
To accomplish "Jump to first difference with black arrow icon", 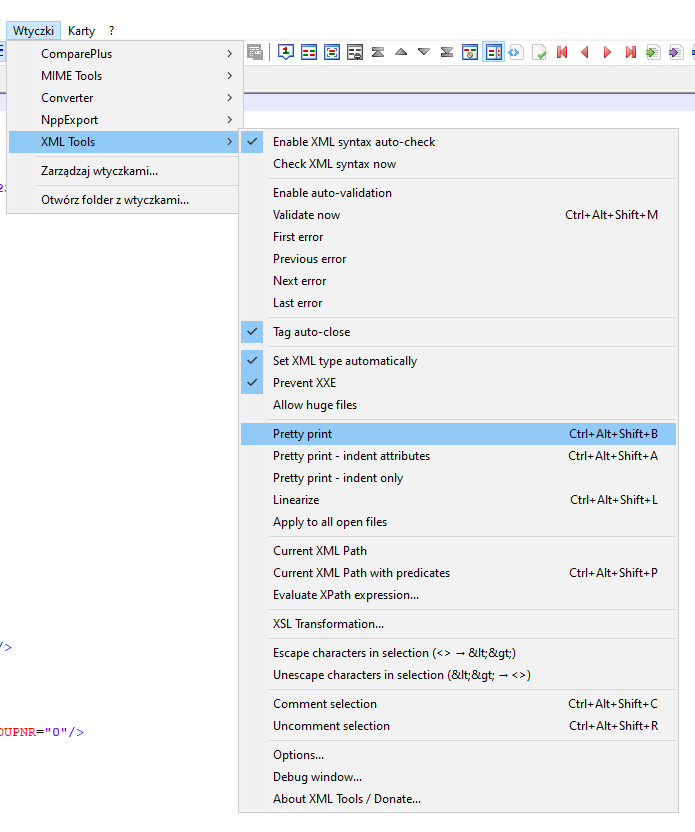I will (x=378, y=52).
